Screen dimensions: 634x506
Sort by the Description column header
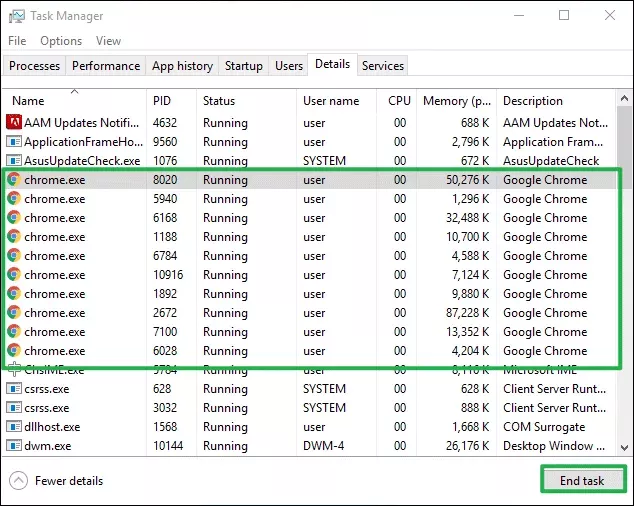556,100
